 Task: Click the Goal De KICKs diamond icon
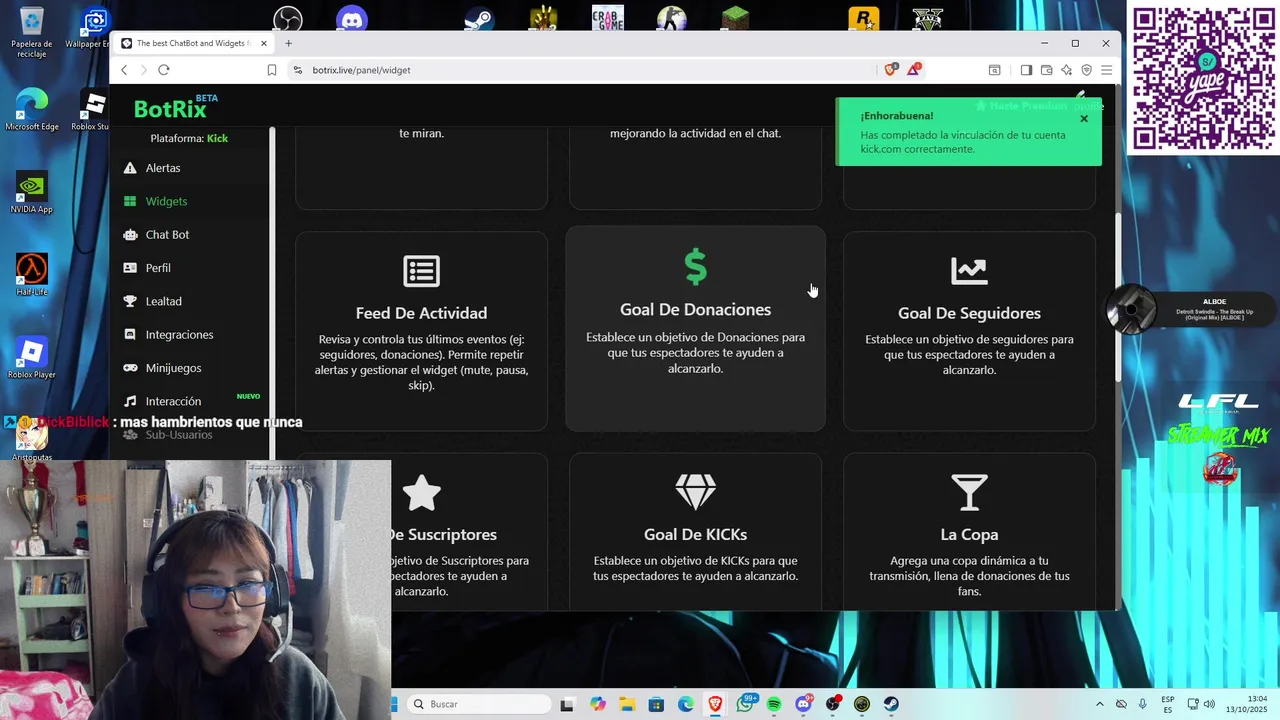(x=695, y=492)
